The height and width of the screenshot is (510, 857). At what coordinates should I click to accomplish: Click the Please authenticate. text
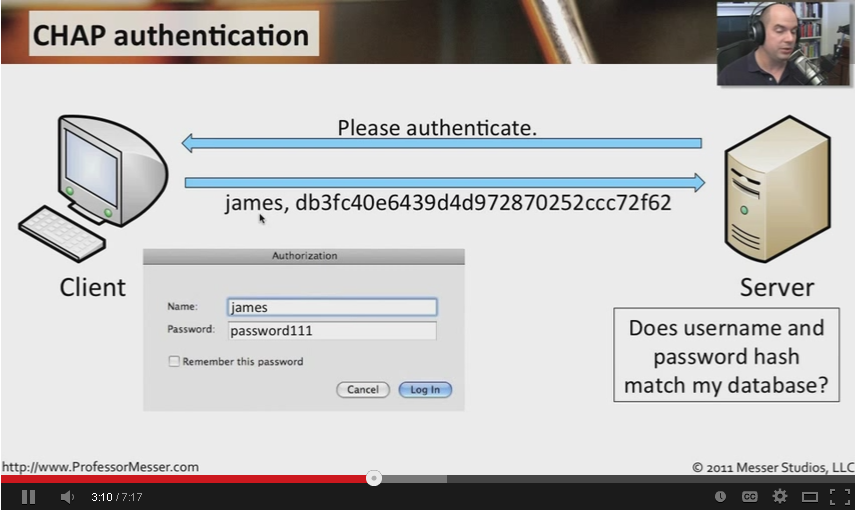(x=437, y=128)
